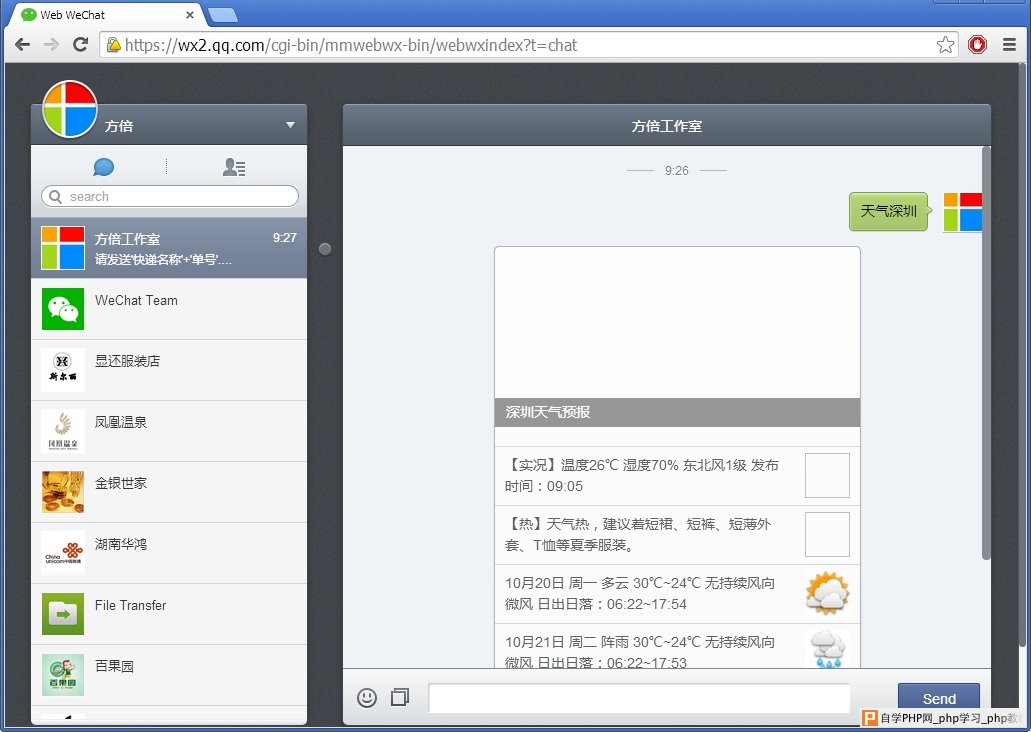Viewport: 1031px width, 732px height.
Task: Open the 百果园 chat
Action: click(x=169, y=675)
